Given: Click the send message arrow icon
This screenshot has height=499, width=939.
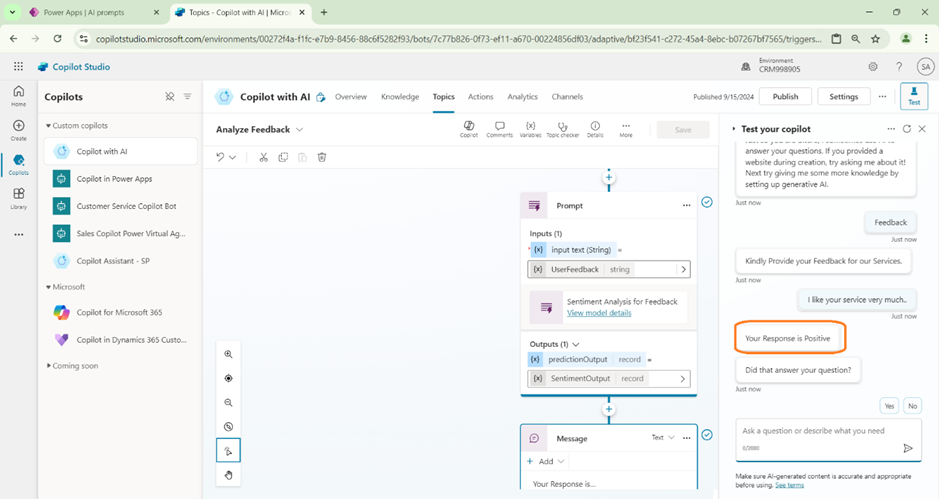Looking at the screenshot, I should tap(908, 448).
